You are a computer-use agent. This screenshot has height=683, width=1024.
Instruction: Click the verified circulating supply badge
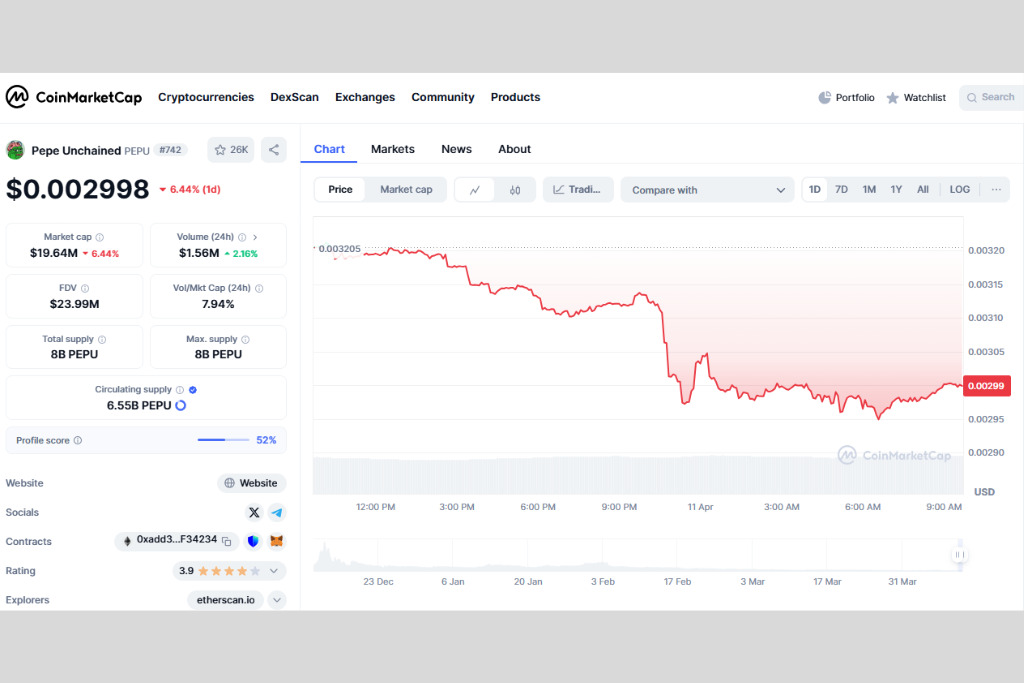pos(193,390)
